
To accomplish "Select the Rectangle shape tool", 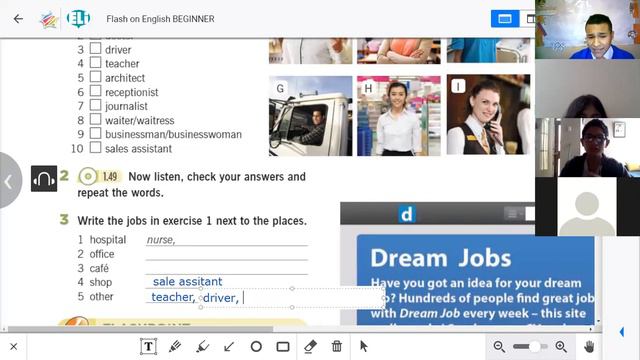I will pyautogui.click(x=283, y=347).
